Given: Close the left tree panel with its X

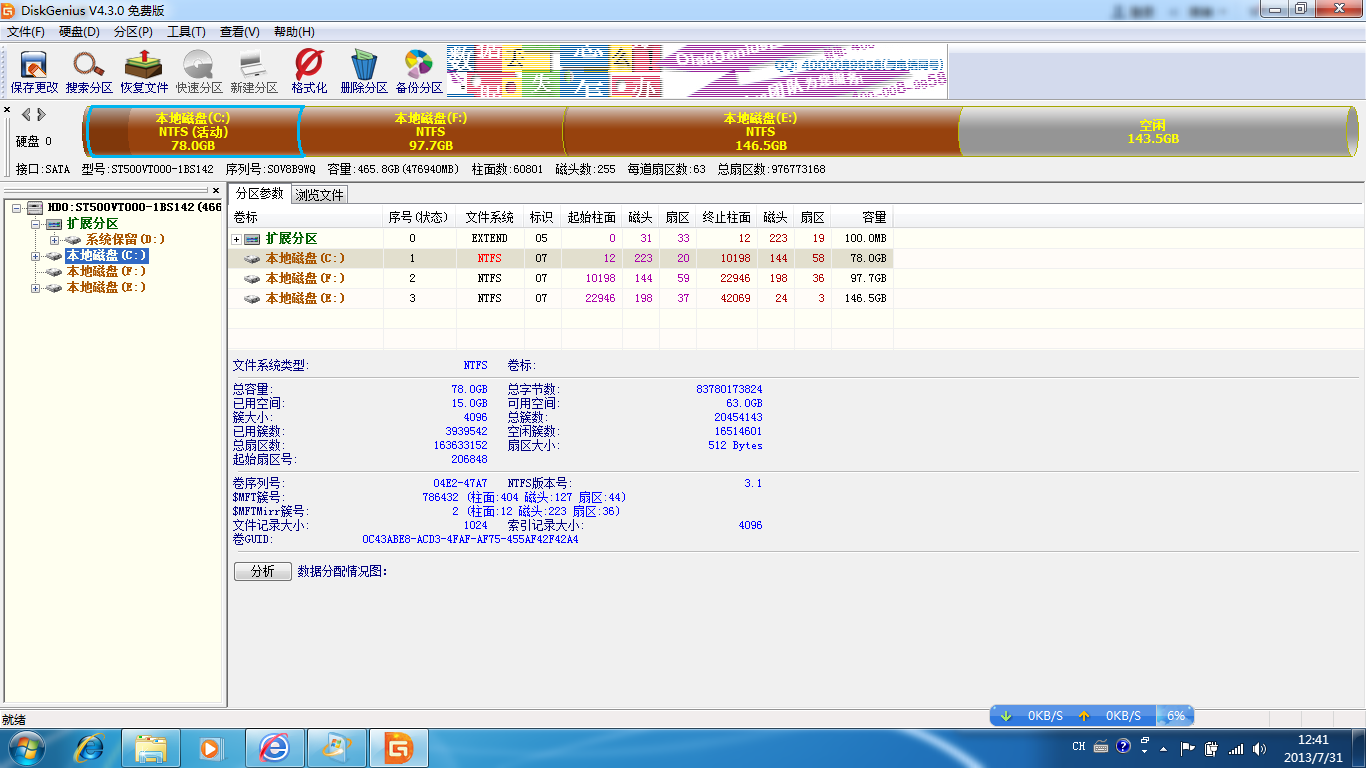Looking at the screenshot, I should coord(216,190).
